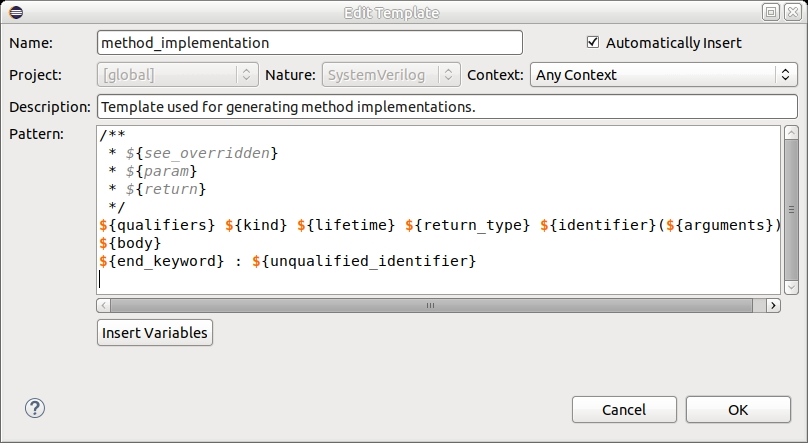Click the vertical scrollbar thumb in Pattern
808x443 pixels.
(791, 209)
